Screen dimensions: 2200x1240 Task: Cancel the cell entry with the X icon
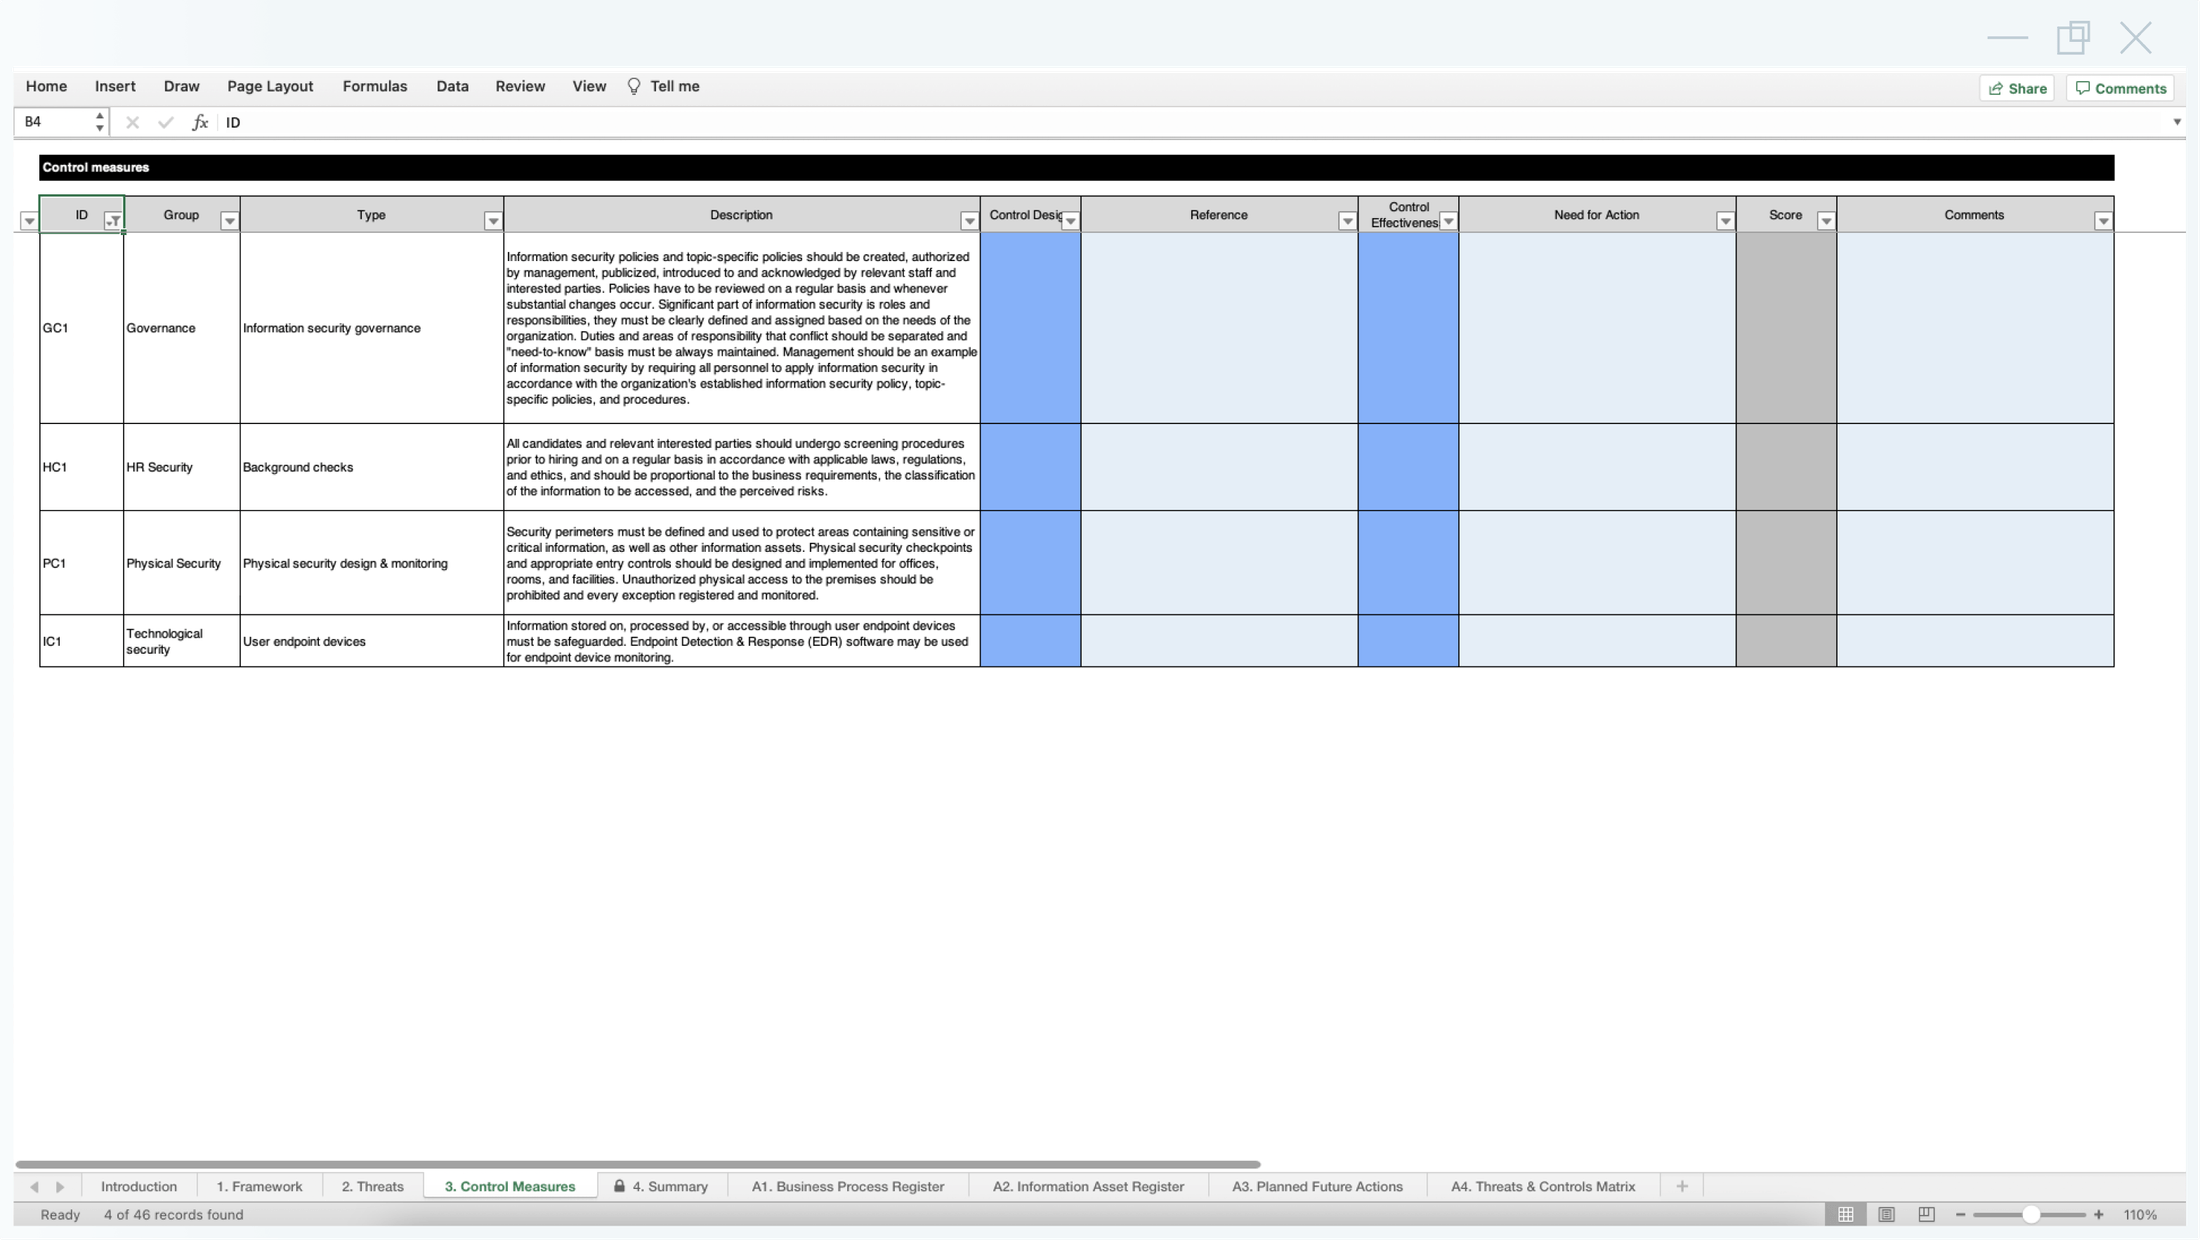coord(131,121)
